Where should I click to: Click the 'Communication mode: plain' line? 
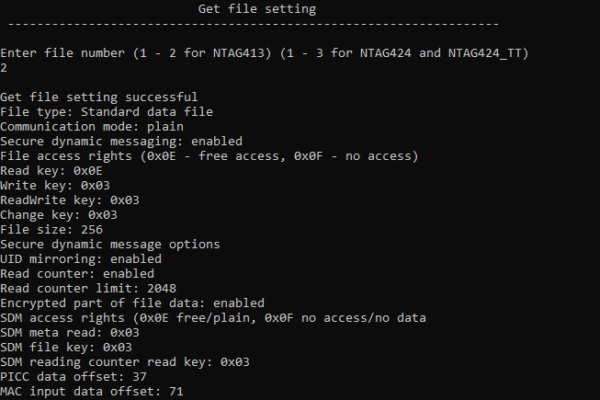click(92, 127)
